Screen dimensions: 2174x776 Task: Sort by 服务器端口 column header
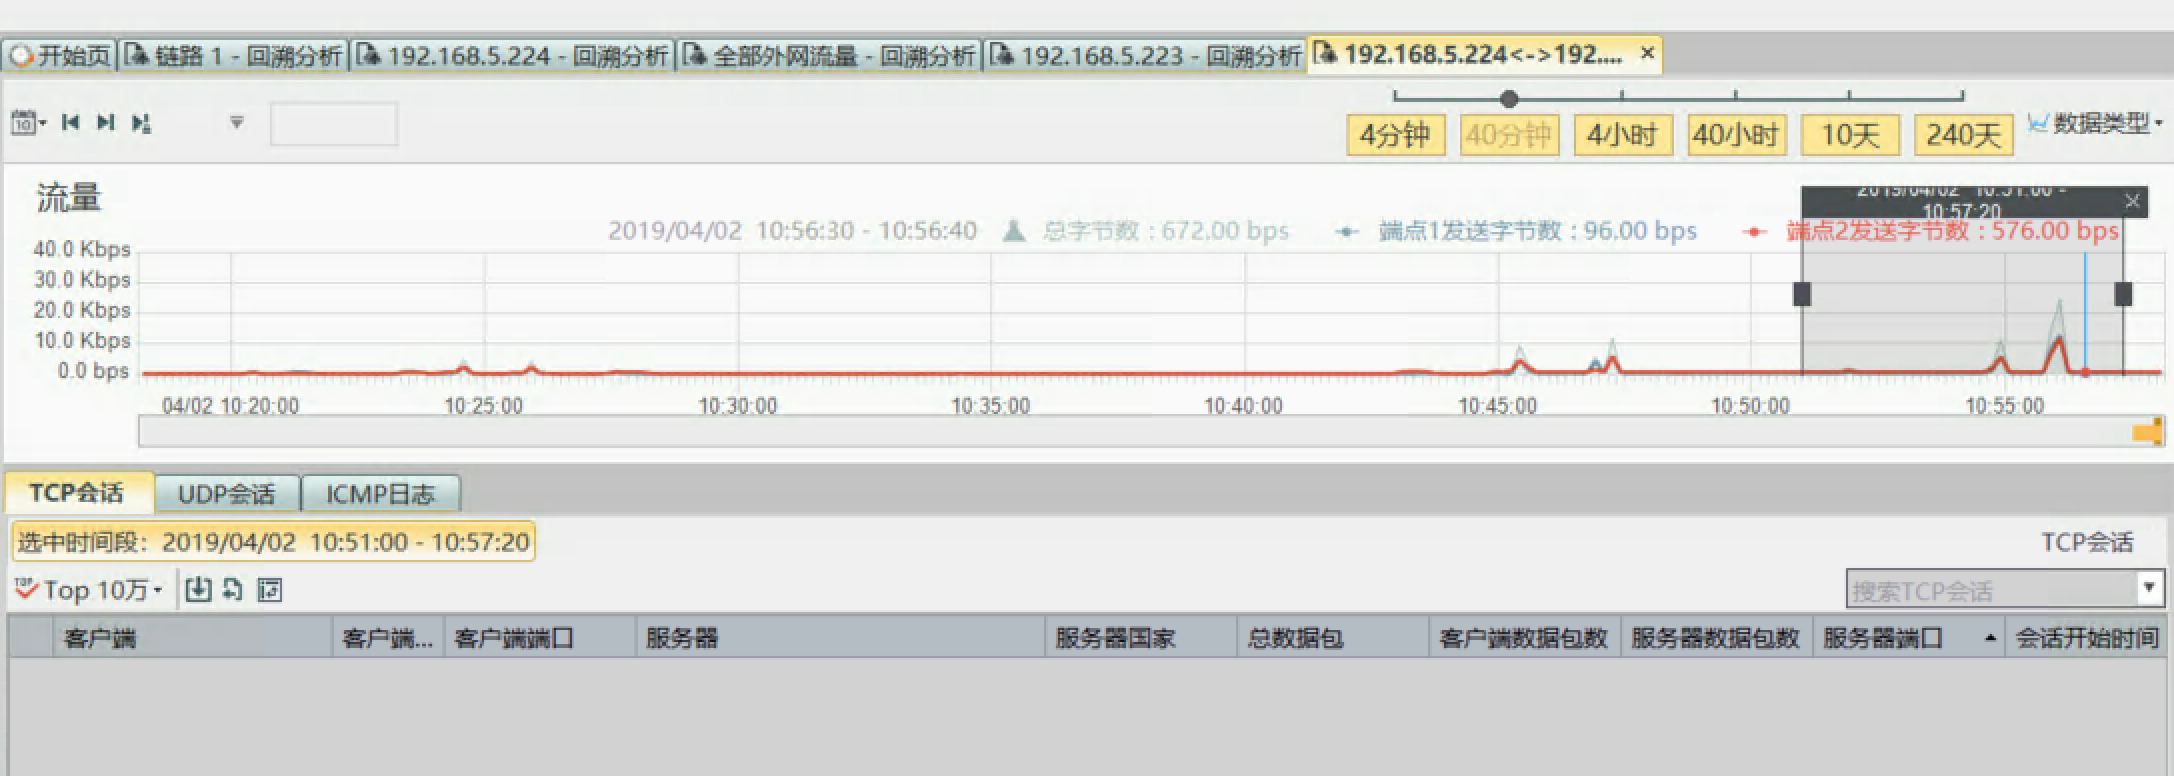coord(1882,638)
